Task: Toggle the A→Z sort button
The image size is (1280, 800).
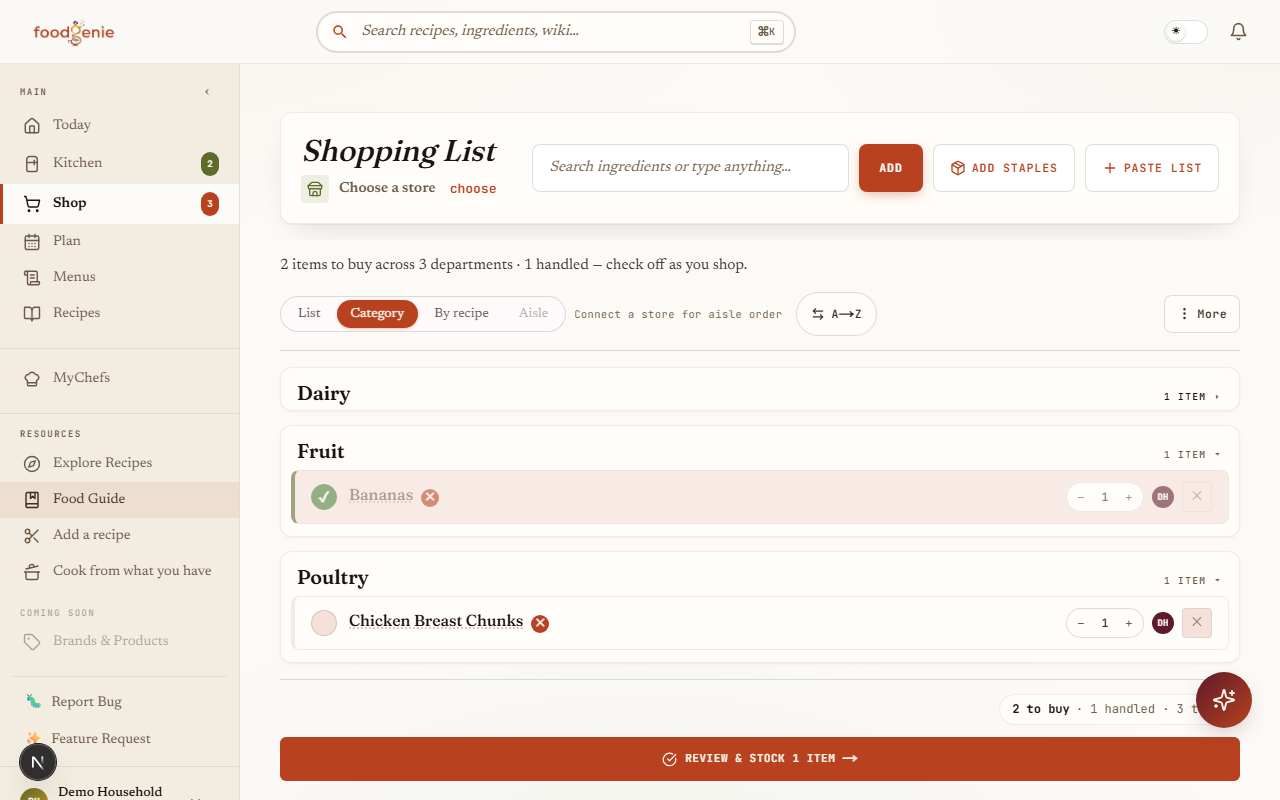Action: [x=836, y=314]
